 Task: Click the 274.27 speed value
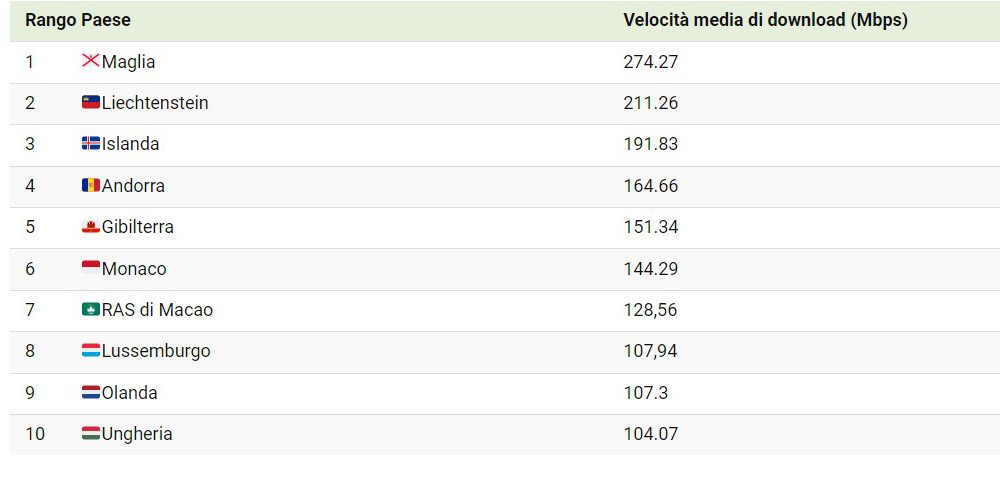[x=651, y=62]
